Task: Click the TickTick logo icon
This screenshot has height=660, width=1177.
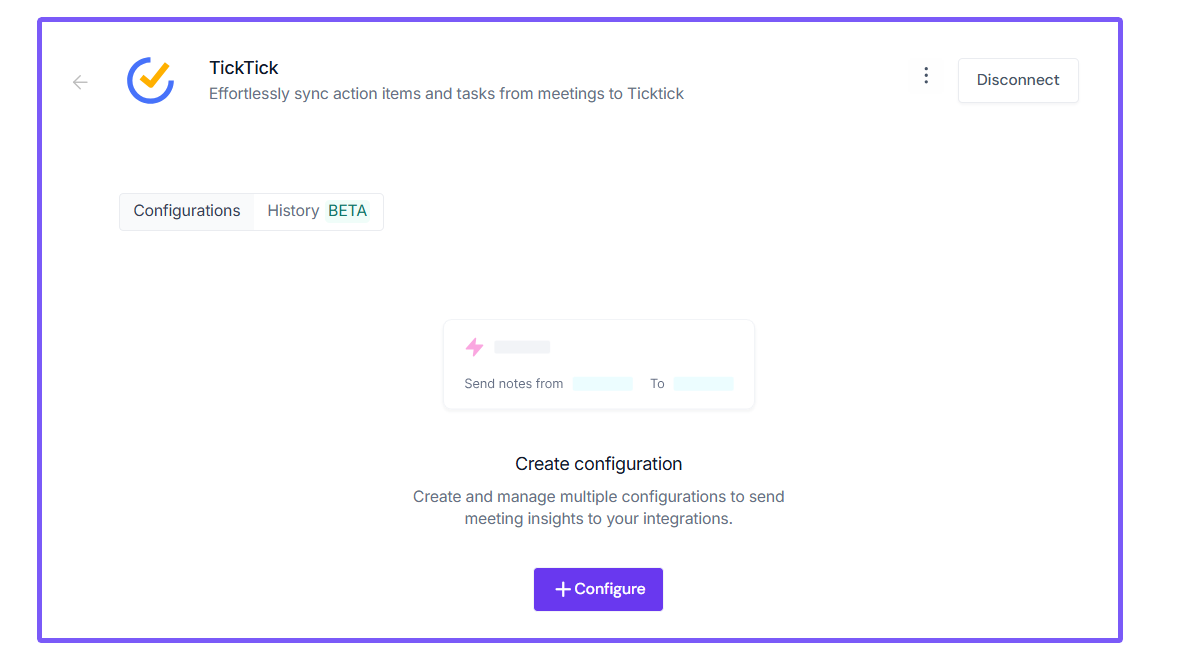Action: (150, 80)
